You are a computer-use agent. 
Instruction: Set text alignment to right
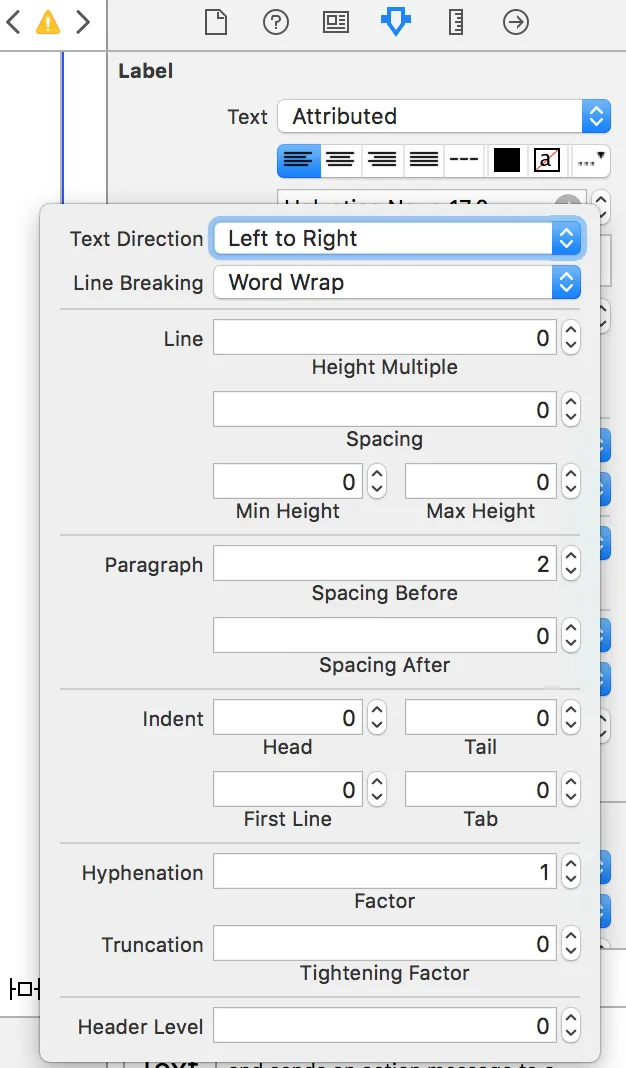pos(382,160)
